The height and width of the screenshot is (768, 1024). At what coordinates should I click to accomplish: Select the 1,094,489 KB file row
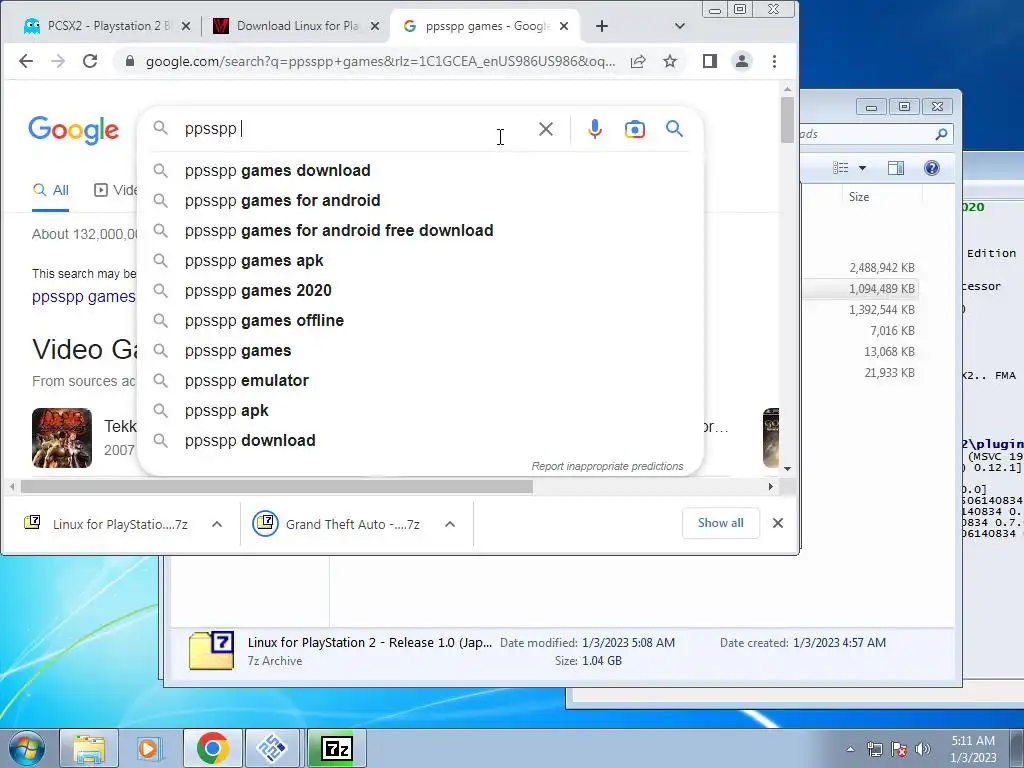click(x=859, y=289)
